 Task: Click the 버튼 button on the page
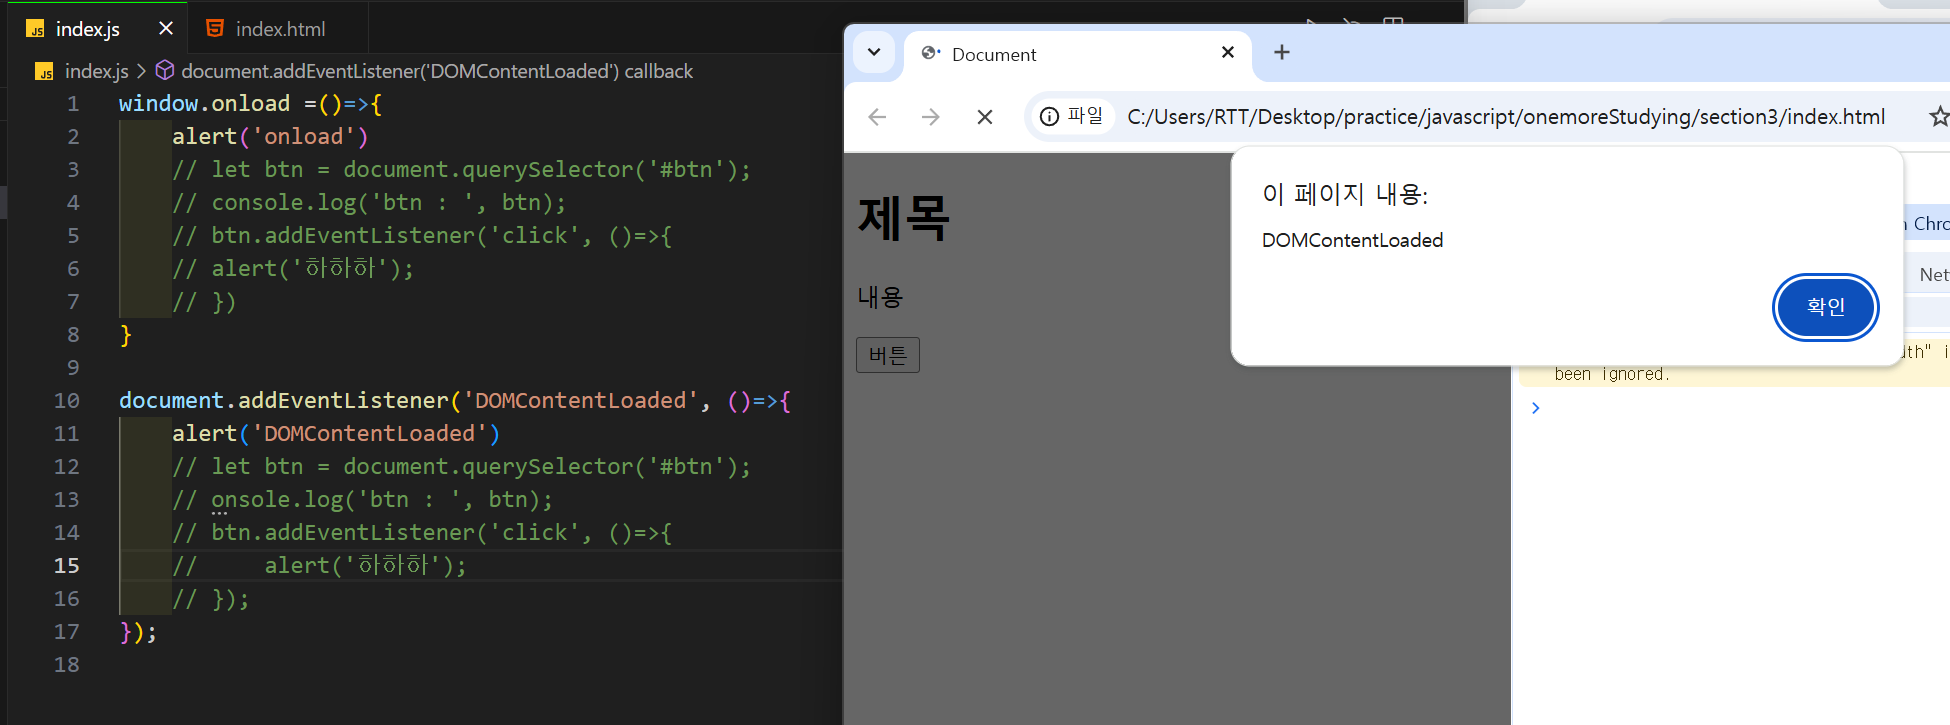[x=888, y=355]
